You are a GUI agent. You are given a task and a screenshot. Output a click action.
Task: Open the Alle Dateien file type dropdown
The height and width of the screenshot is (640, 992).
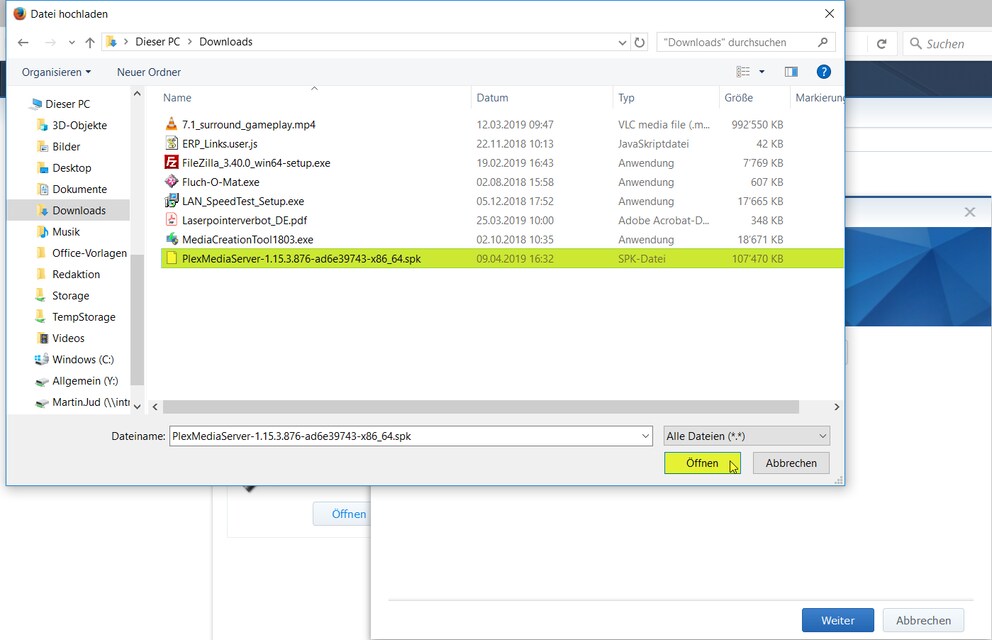tap(747, 436)
